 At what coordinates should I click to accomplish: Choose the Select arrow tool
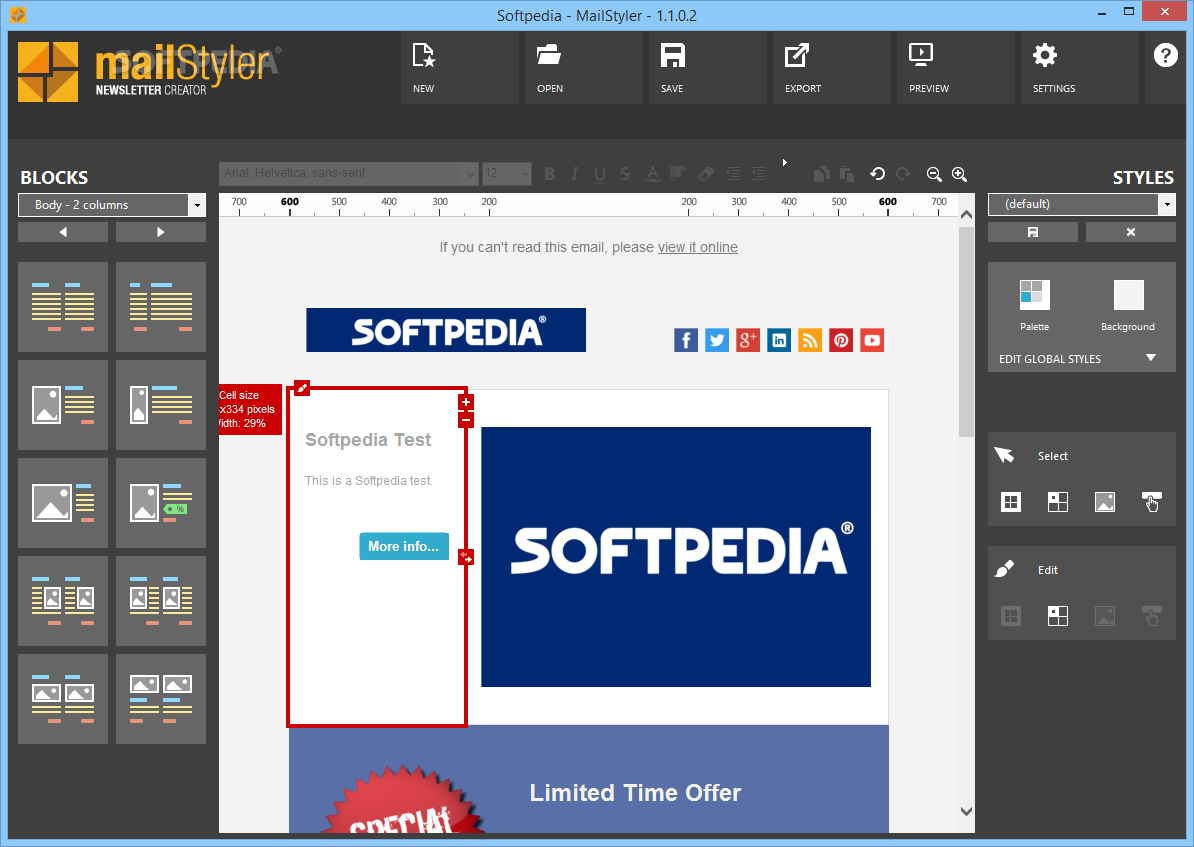click(1004, 455)
